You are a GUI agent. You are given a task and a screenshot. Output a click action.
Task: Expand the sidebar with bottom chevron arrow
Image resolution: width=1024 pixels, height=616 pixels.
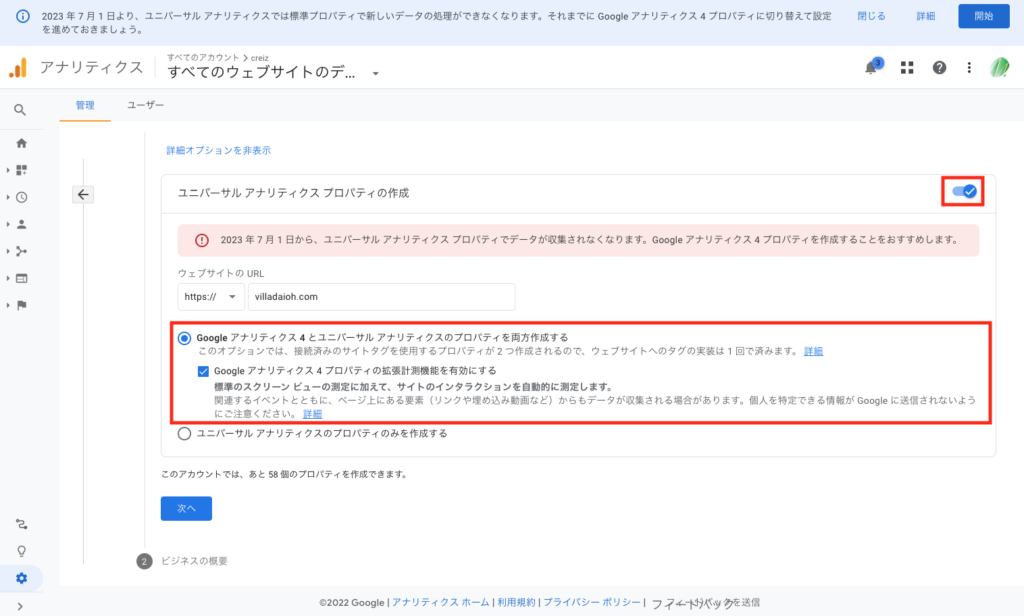(x=21, y=605)
